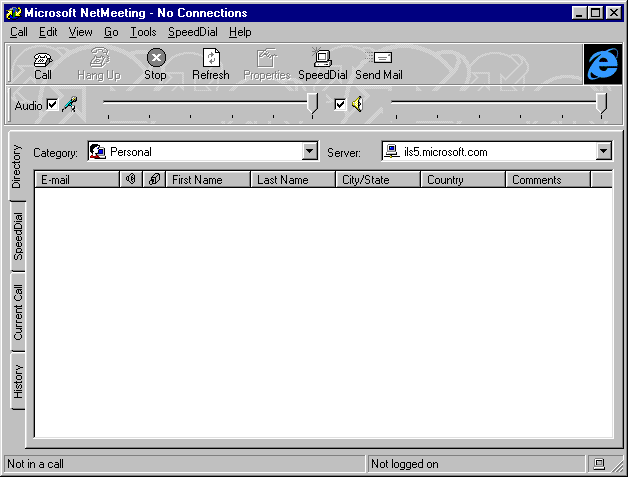
Task: Switch to the History tab
Action: 18,381
